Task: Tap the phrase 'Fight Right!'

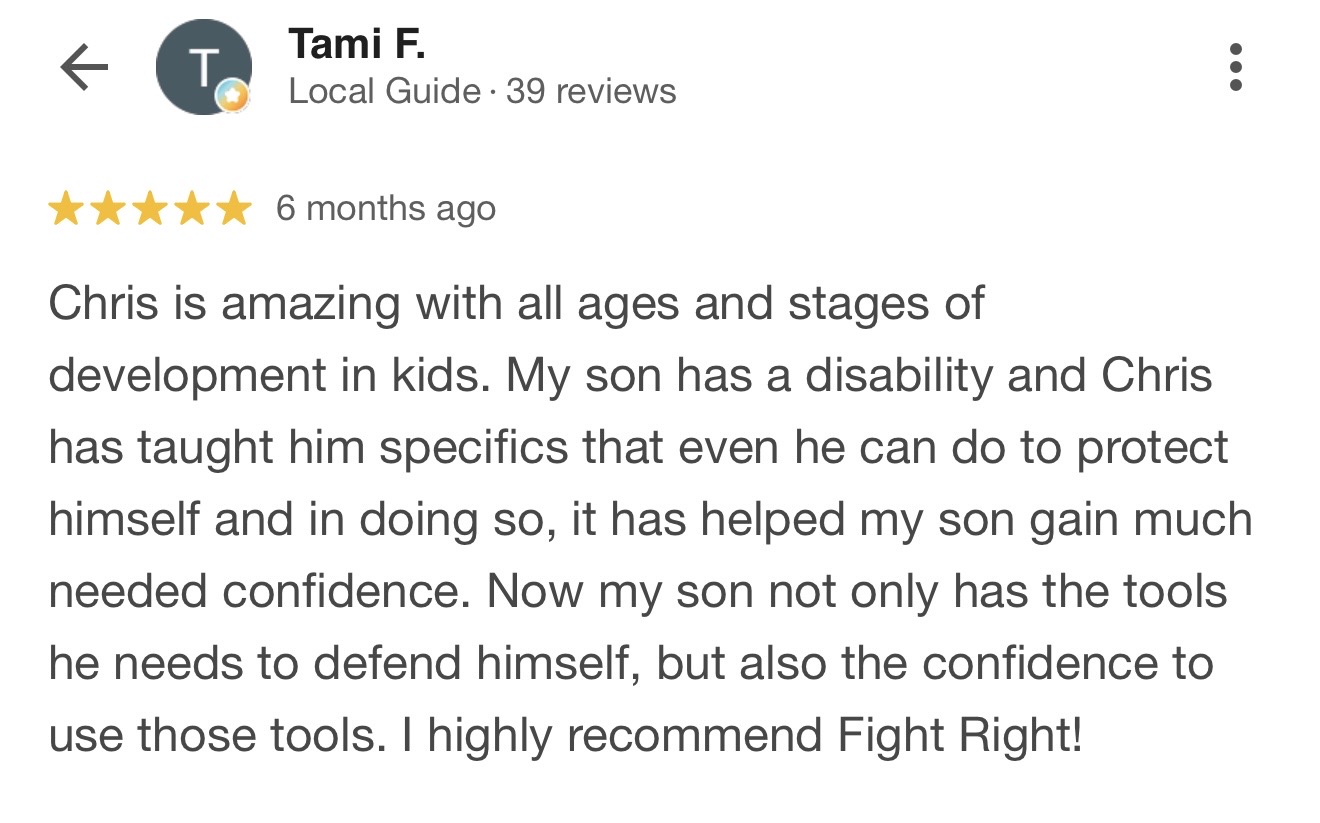Action: tap(960, 736)
